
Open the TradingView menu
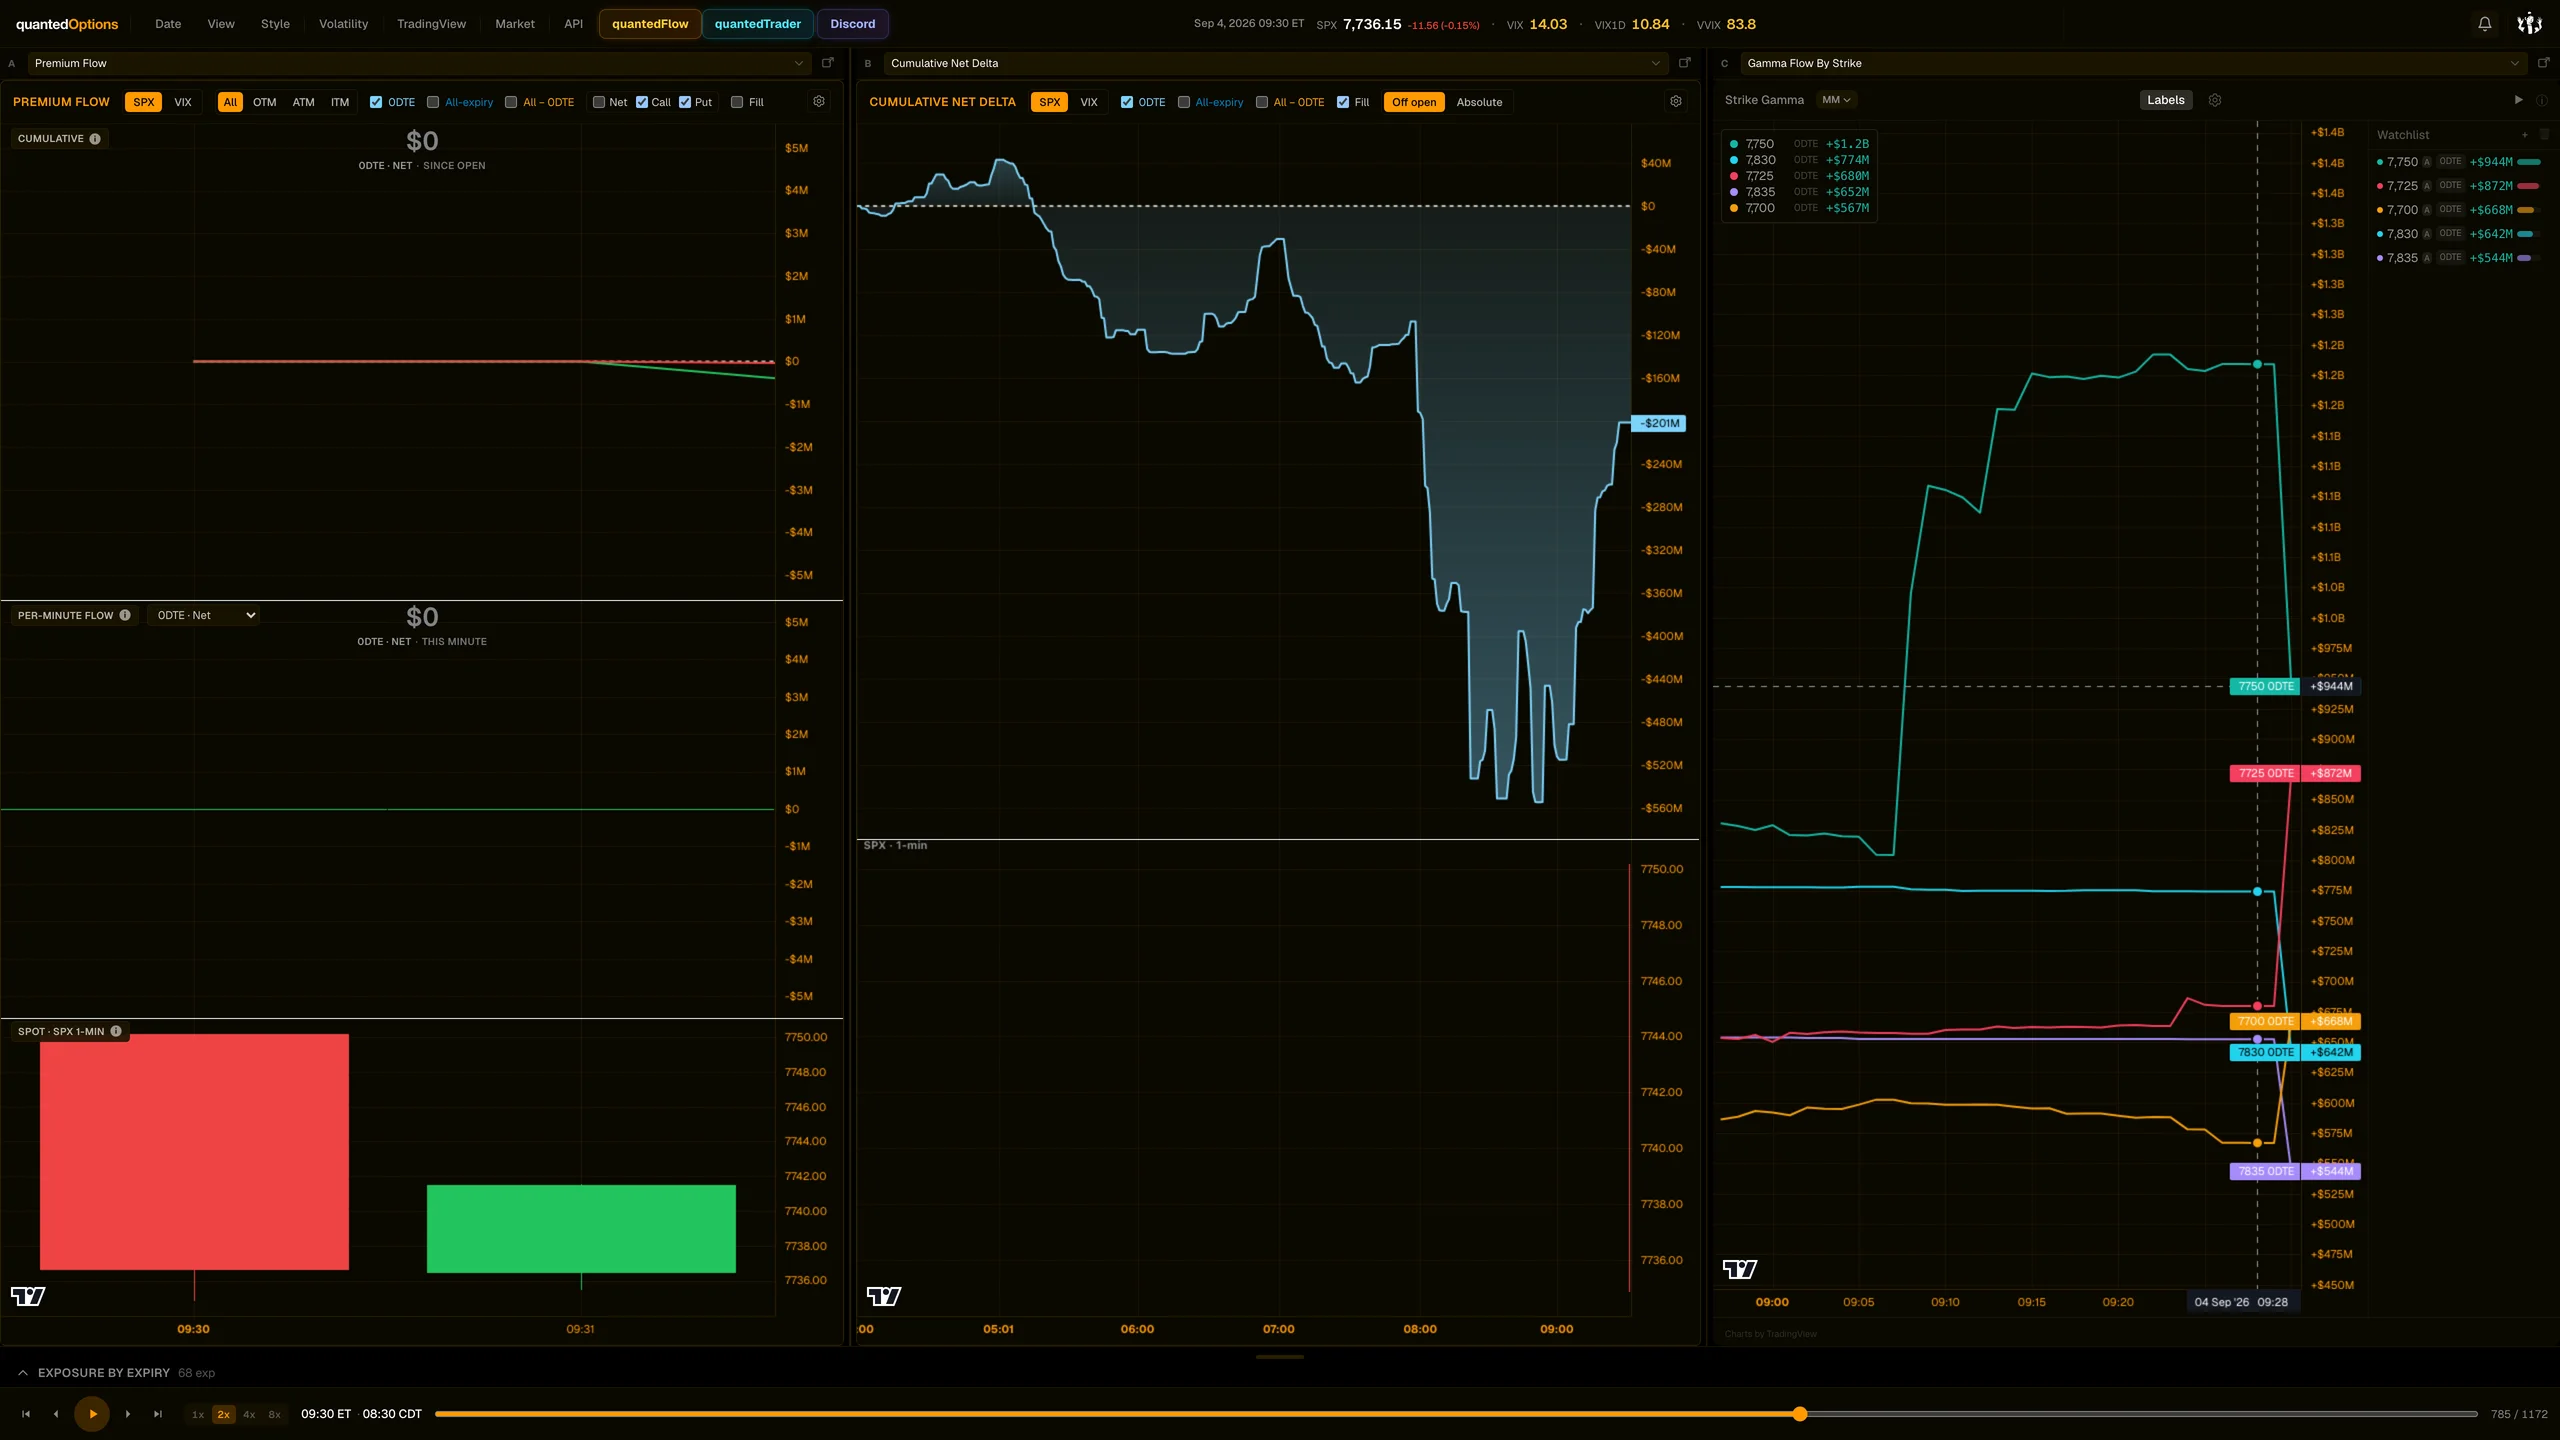pos(431,24)
